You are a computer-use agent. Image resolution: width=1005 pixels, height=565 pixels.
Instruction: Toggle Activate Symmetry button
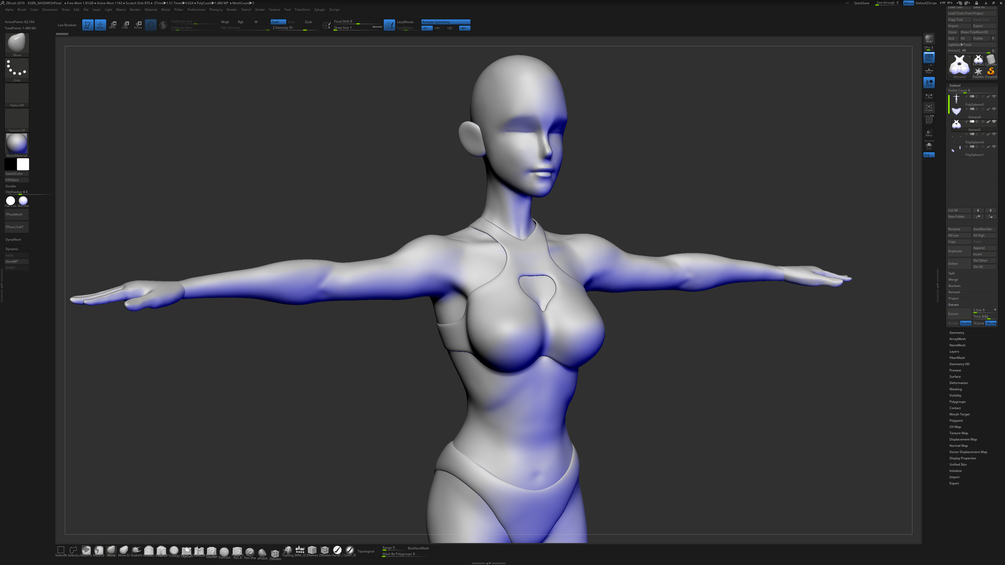(x=445, y=22)
